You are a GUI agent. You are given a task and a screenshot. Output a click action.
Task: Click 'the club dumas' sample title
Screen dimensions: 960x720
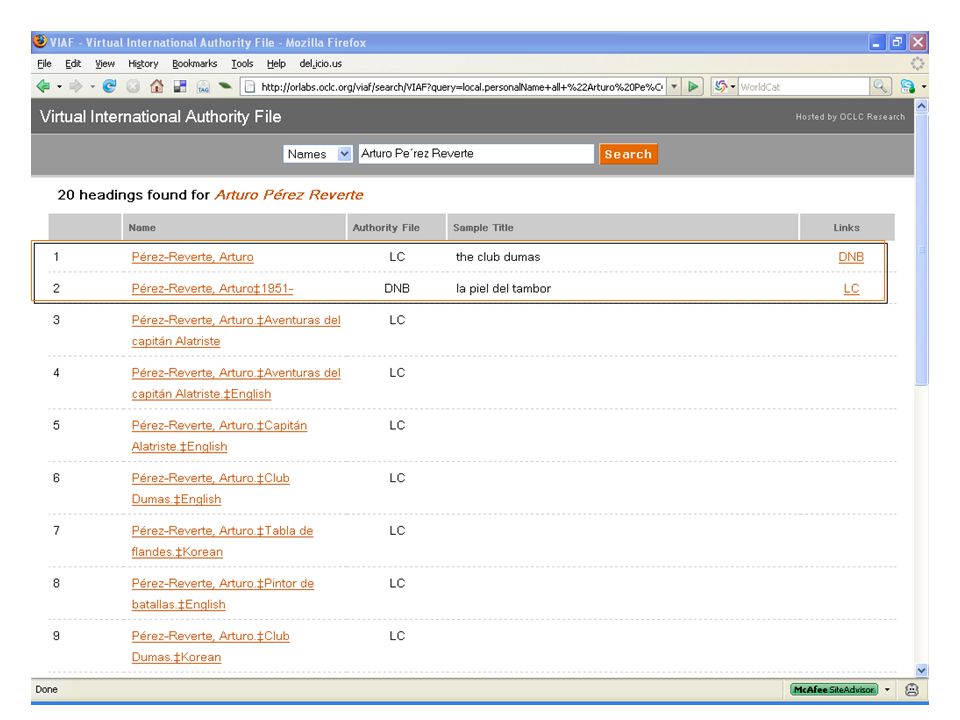tap(498, 257)
